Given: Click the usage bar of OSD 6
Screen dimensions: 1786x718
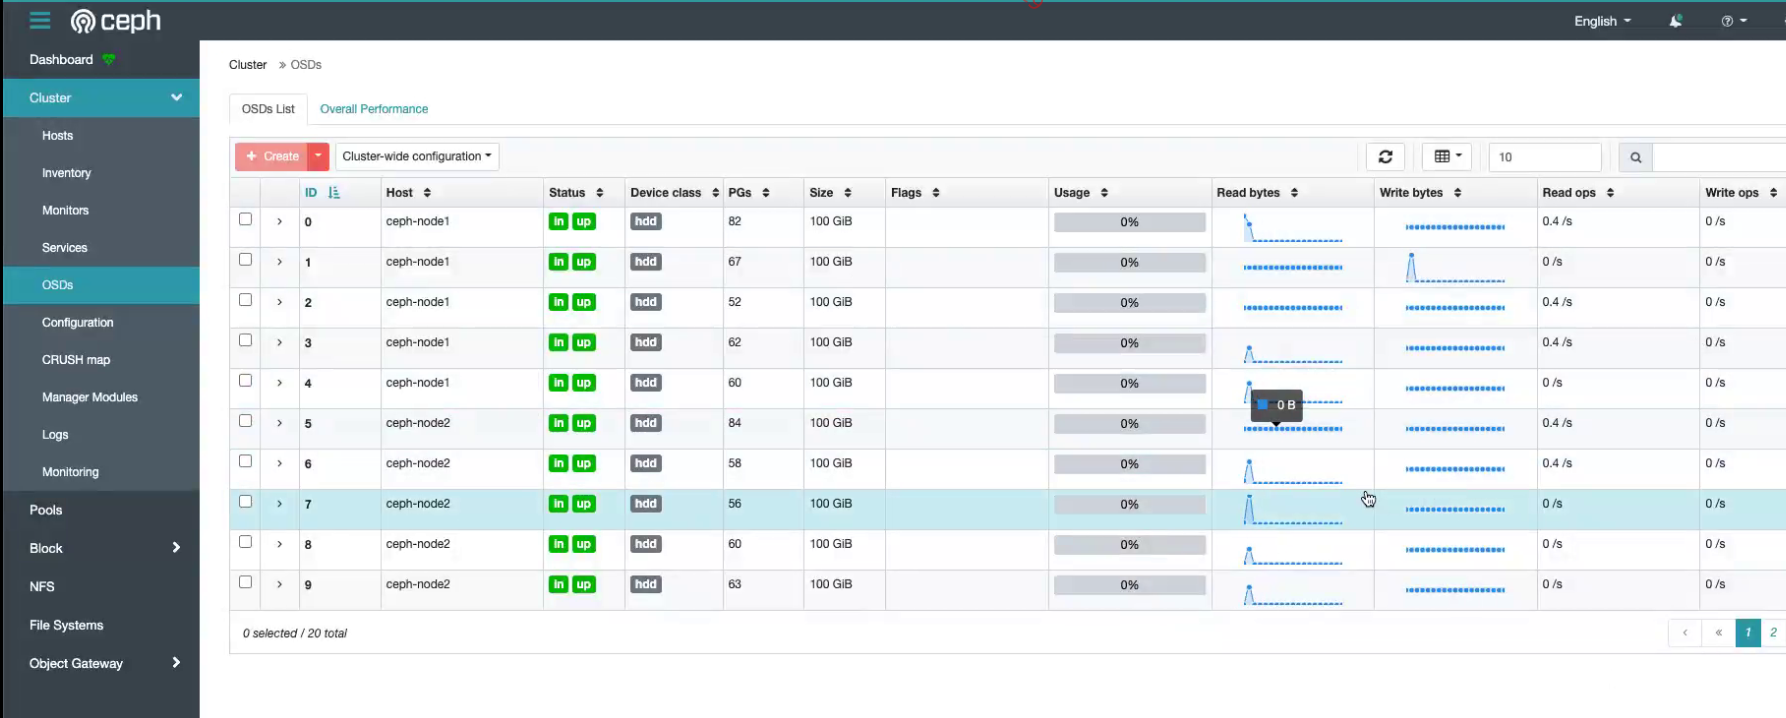Looking at the screenshot, I should (x=1129, y=464).
